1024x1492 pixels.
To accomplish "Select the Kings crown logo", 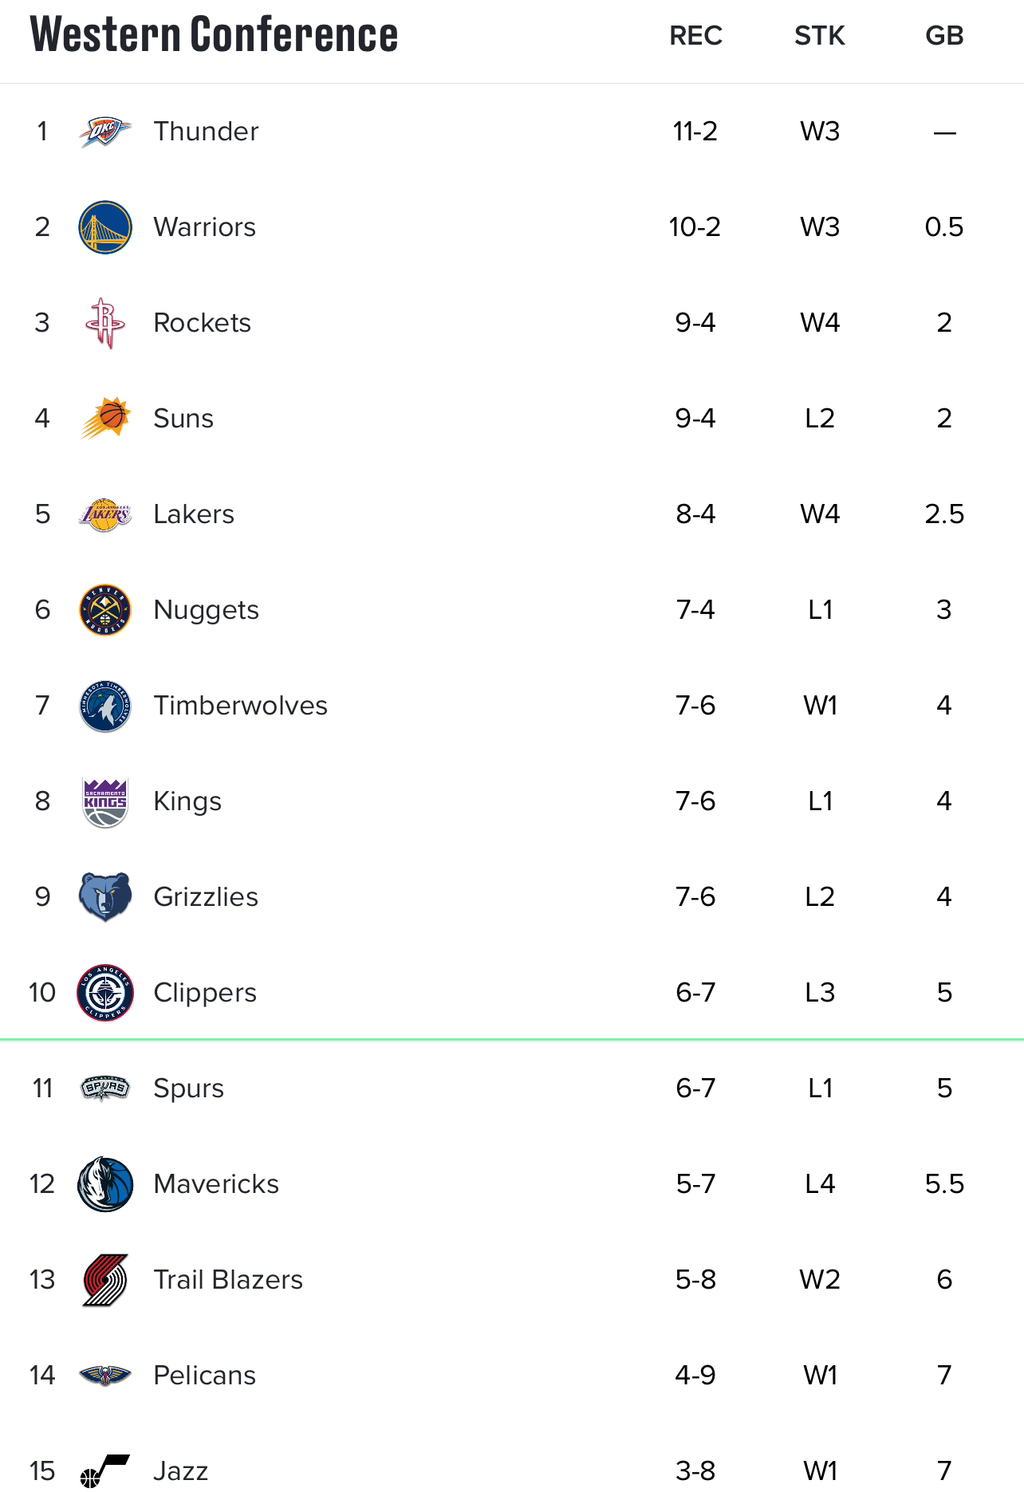I will [x=105, y=802].
